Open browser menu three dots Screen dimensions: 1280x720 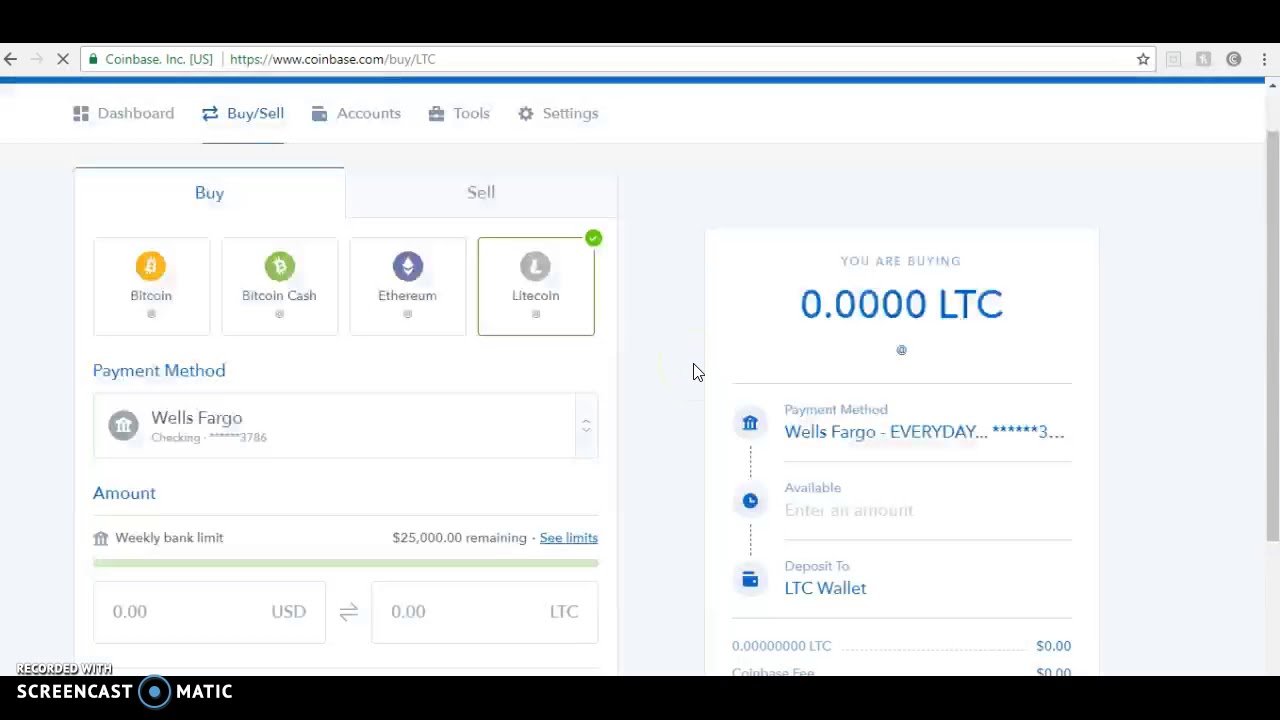coord(1264,59)
